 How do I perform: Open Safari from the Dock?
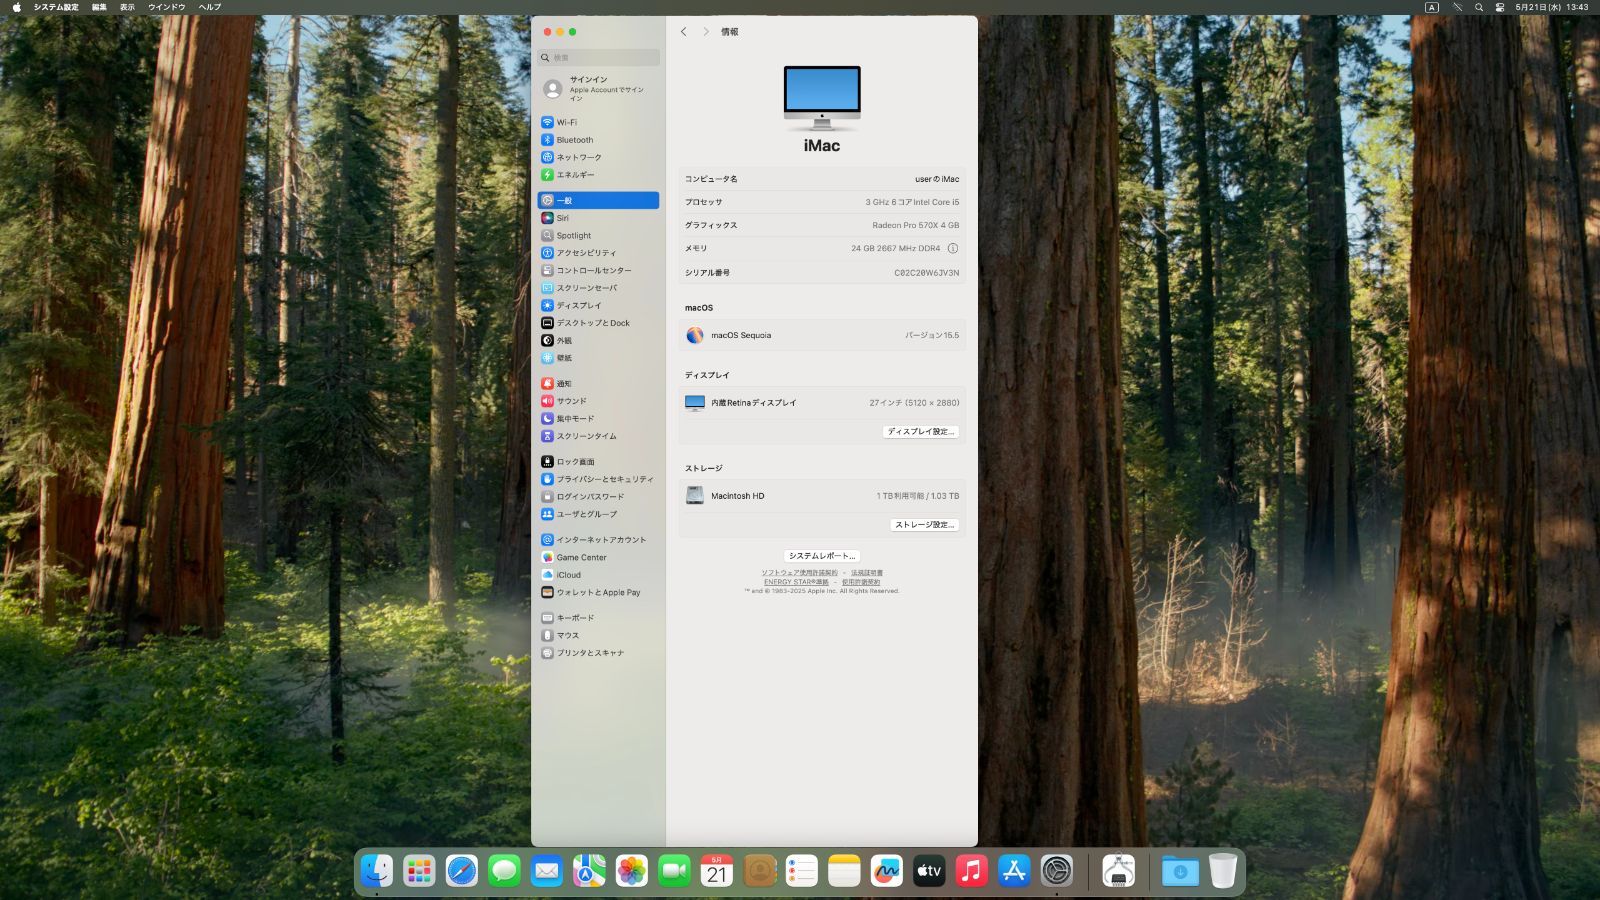click(x=461, y=871)
